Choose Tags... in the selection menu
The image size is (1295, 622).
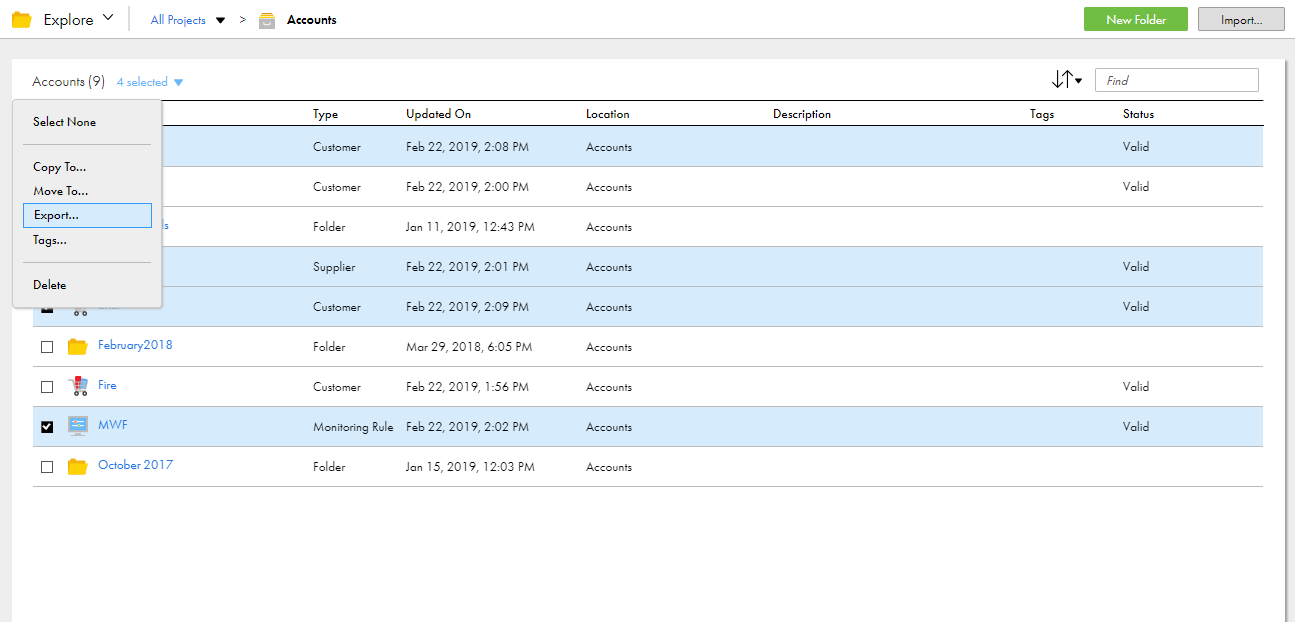pyautogui.click(x=50, y=240)
